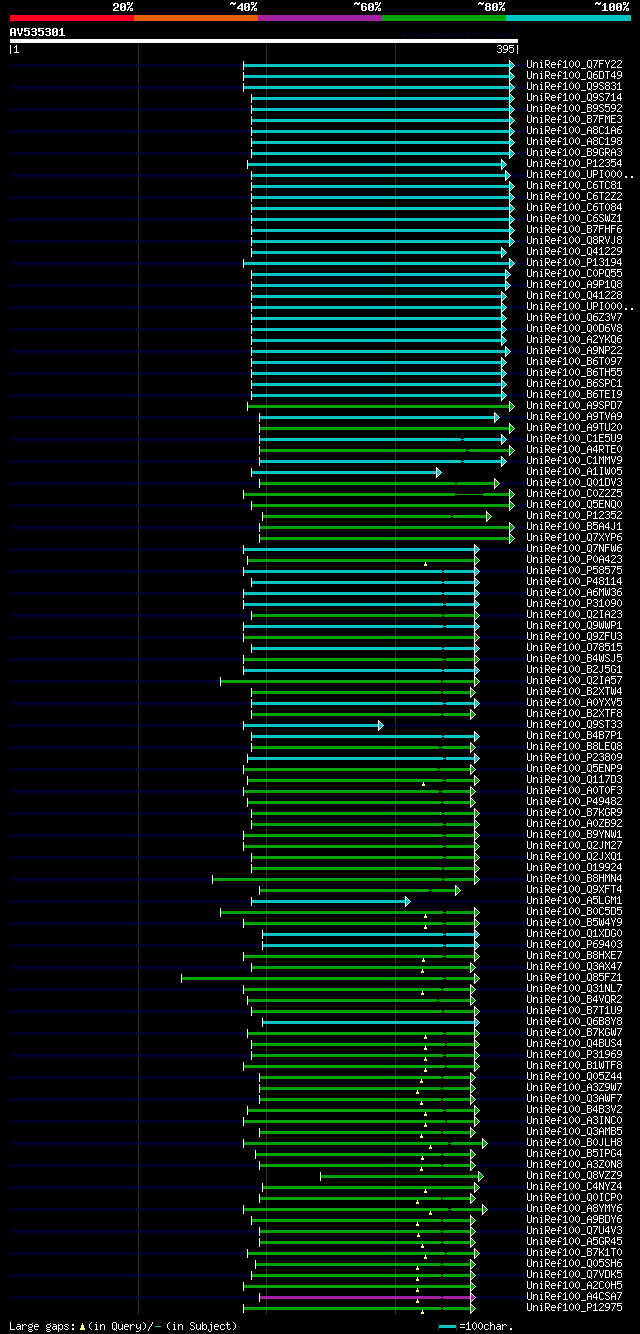Screen dimensions: 640x1334
Task: Select the UniRef100_A8C1A6 label
Action: click(x=574, y=130)
